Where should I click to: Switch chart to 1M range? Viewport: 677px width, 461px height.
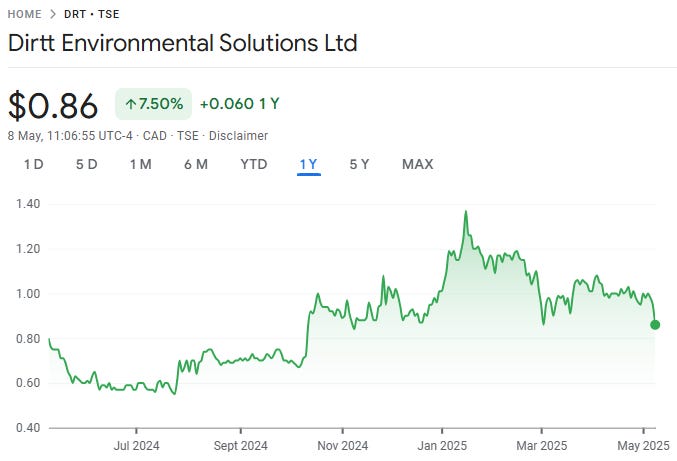click(x=141, y=164)
